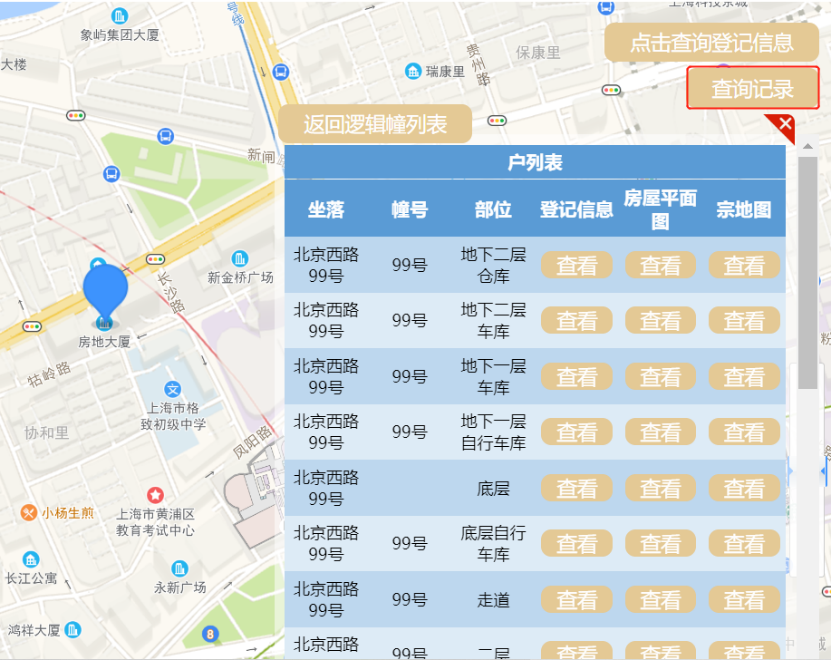View 登记信息 for 走道 row
The height and width of the screenshot is (660, 831).
tap(577, 600)
